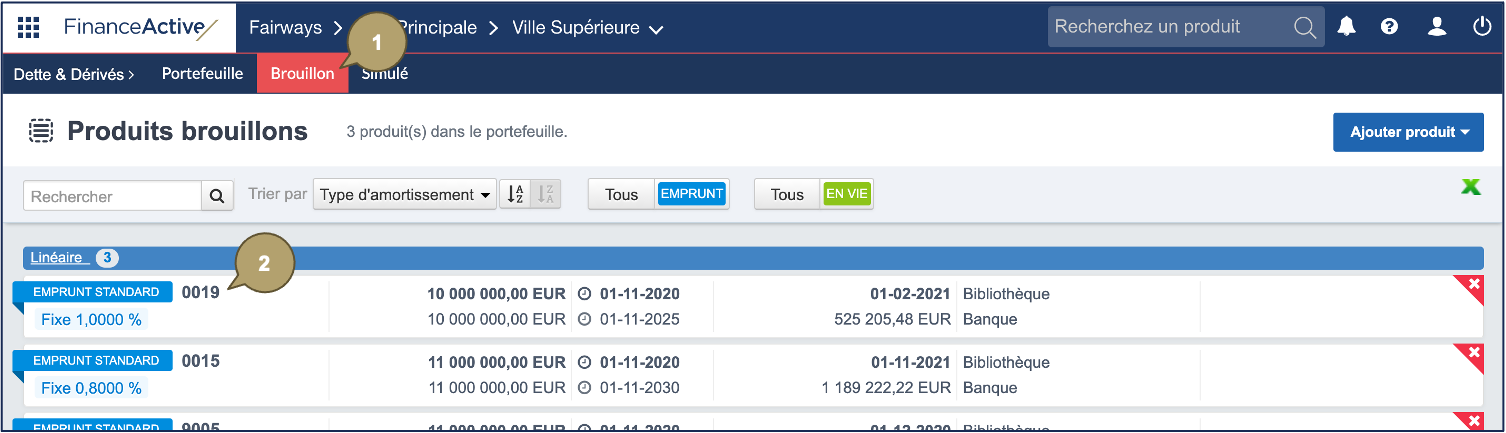Screen dimensions: 1506x433
Task: Open the apps grid menu icon
Action: pos(28,27)
